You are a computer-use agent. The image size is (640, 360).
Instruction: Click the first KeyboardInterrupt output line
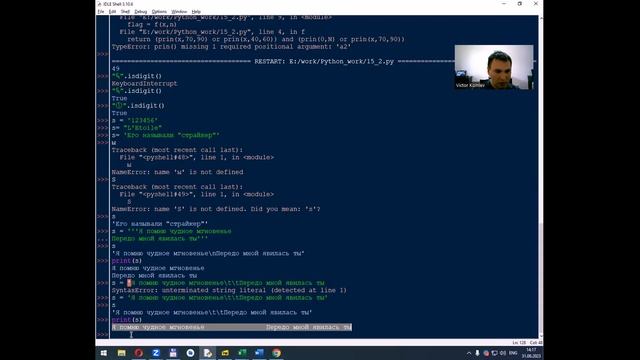[144, 83]
